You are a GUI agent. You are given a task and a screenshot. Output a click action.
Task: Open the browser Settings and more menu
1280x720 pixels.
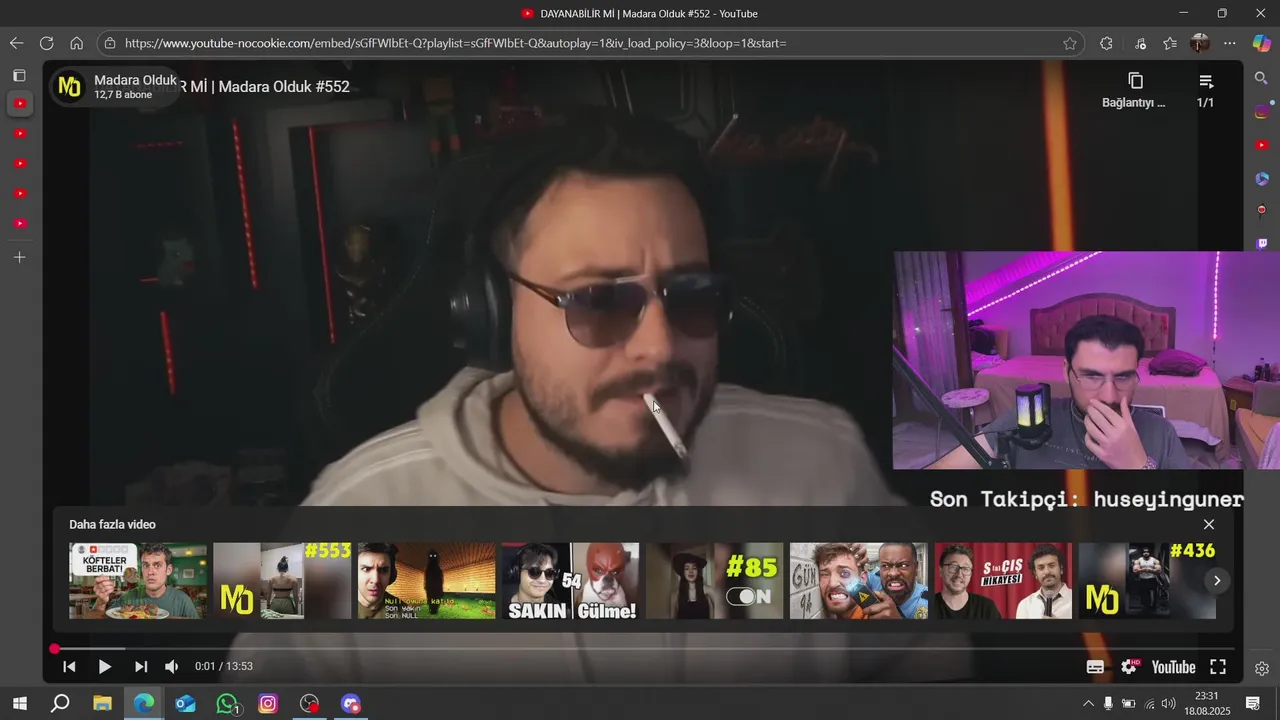1230,43
